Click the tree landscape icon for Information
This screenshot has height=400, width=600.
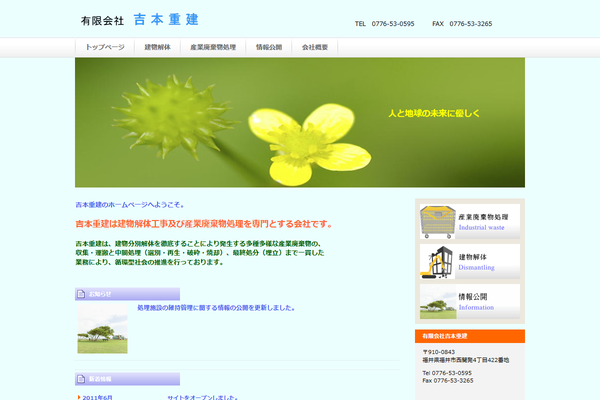coord(438,302)
